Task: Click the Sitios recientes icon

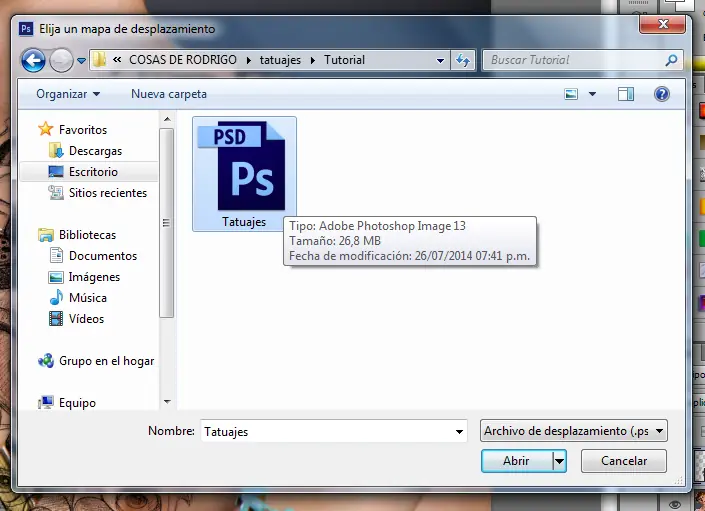Action: pos(56,192)
